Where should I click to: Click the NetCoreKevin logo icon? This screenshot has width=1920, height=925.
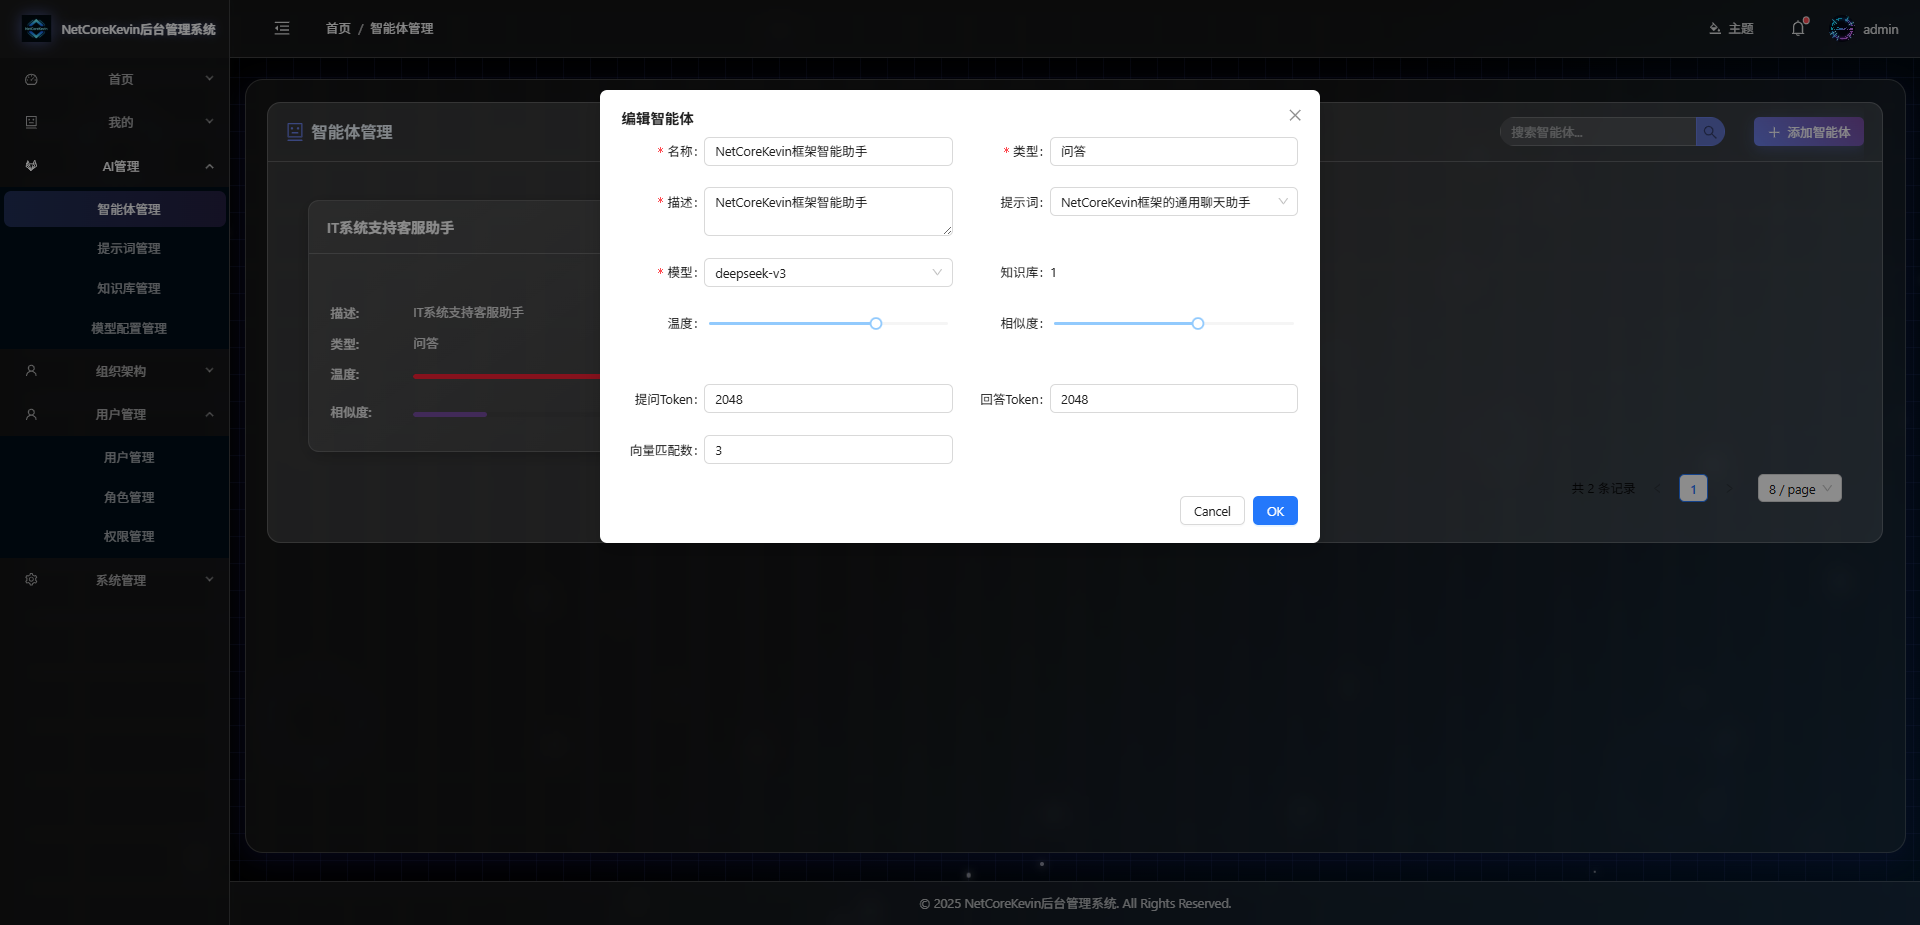pos(36,29)
